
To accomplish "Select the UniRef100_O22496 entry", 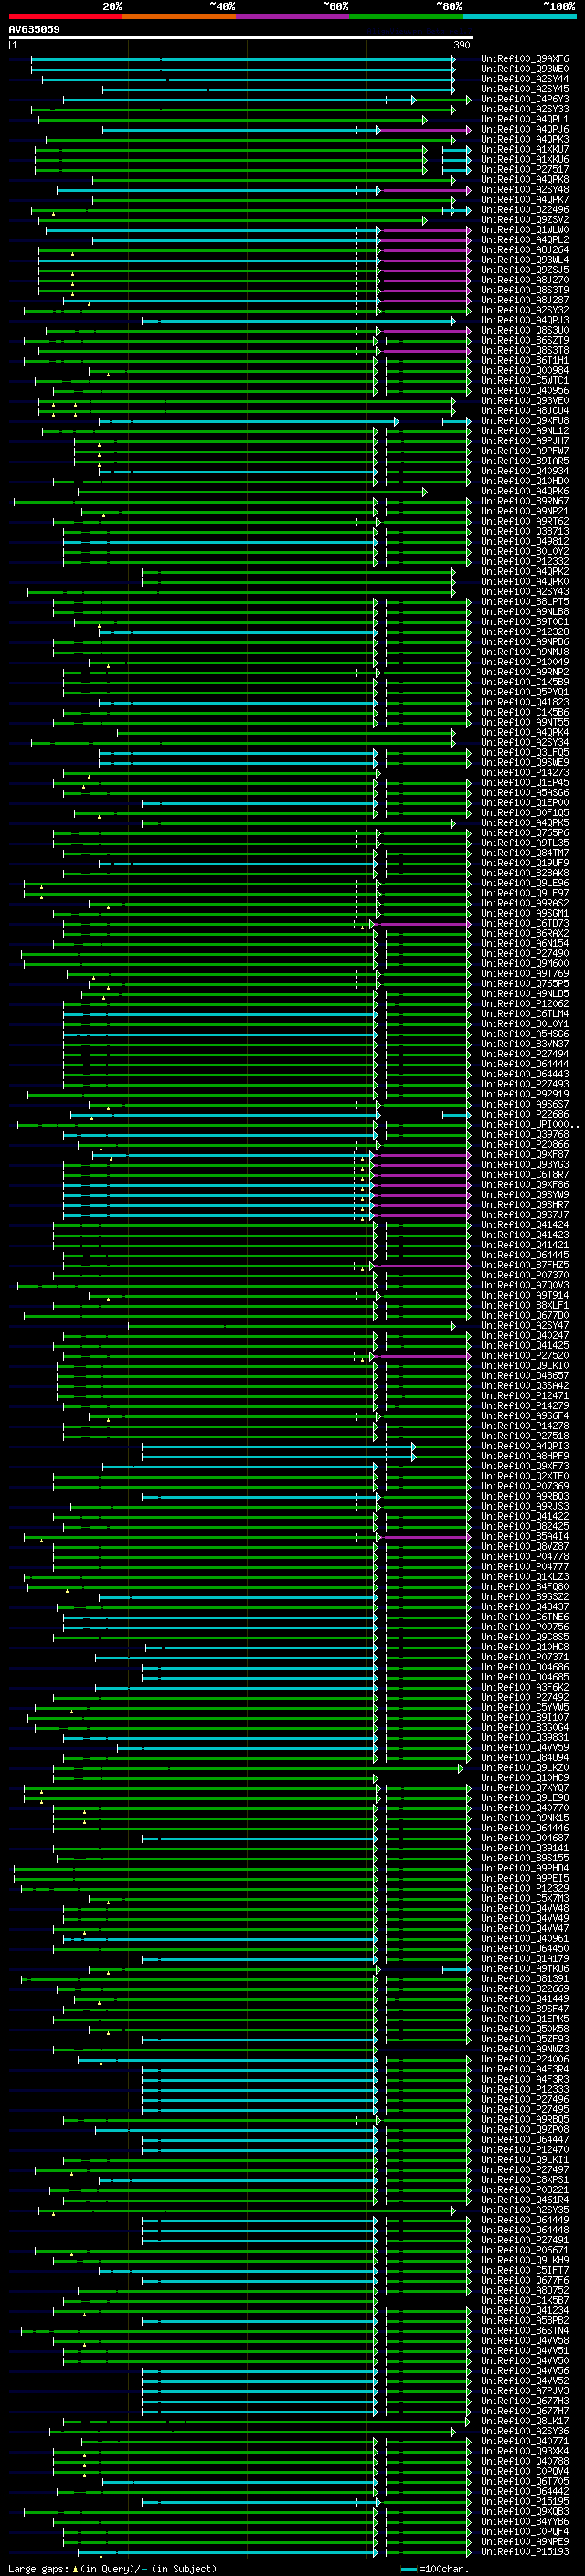I will click(x=525, y=210).
